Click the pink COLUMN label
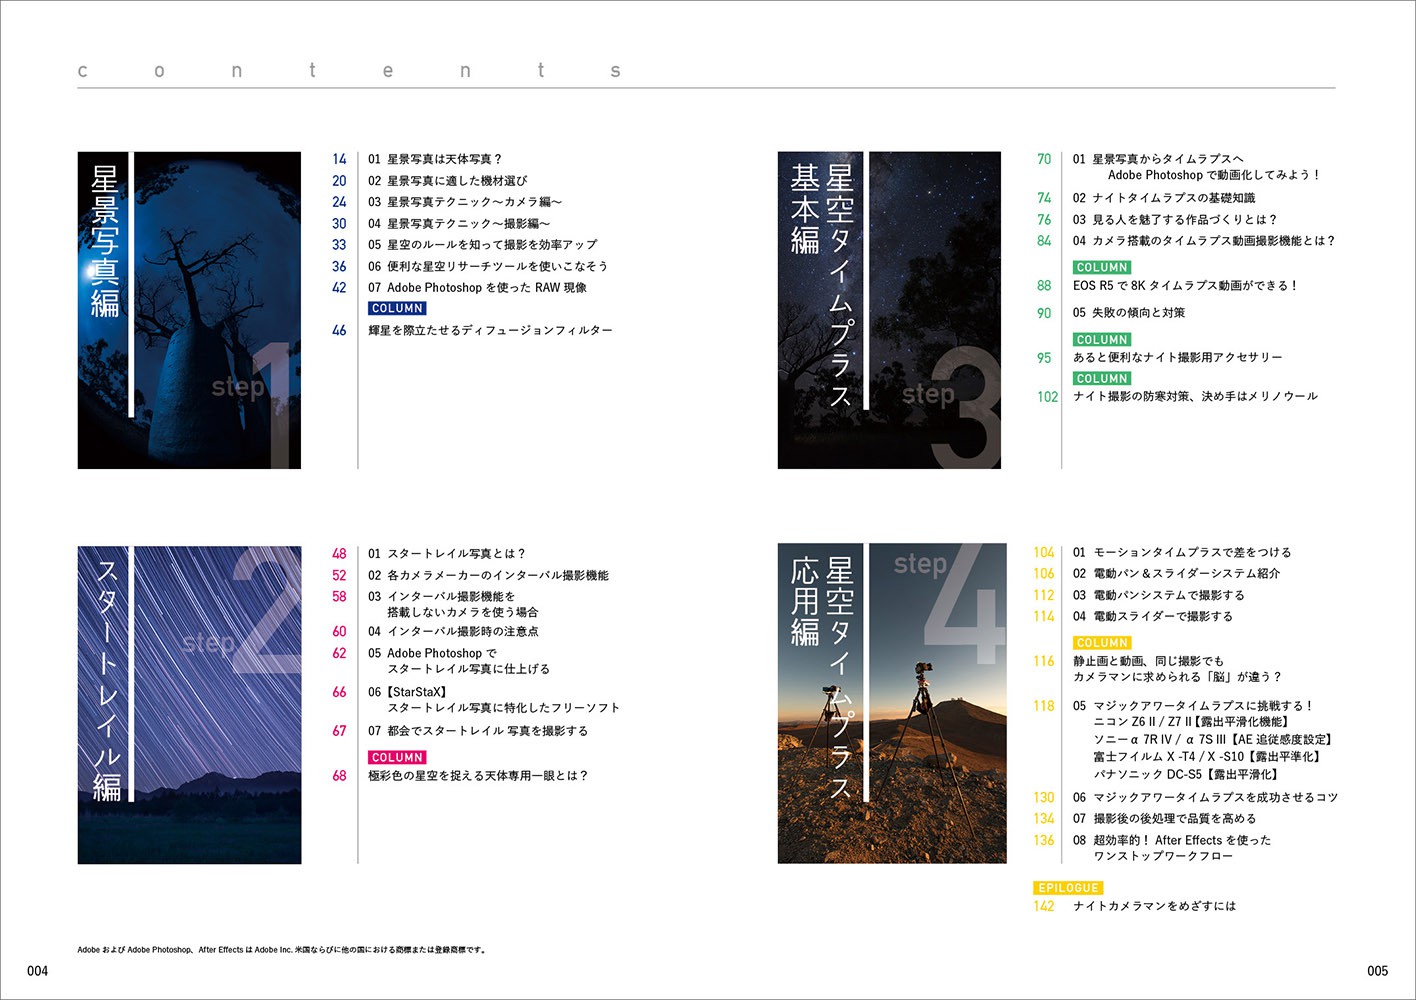1416x1000 pixels. [x=397, y=757]
